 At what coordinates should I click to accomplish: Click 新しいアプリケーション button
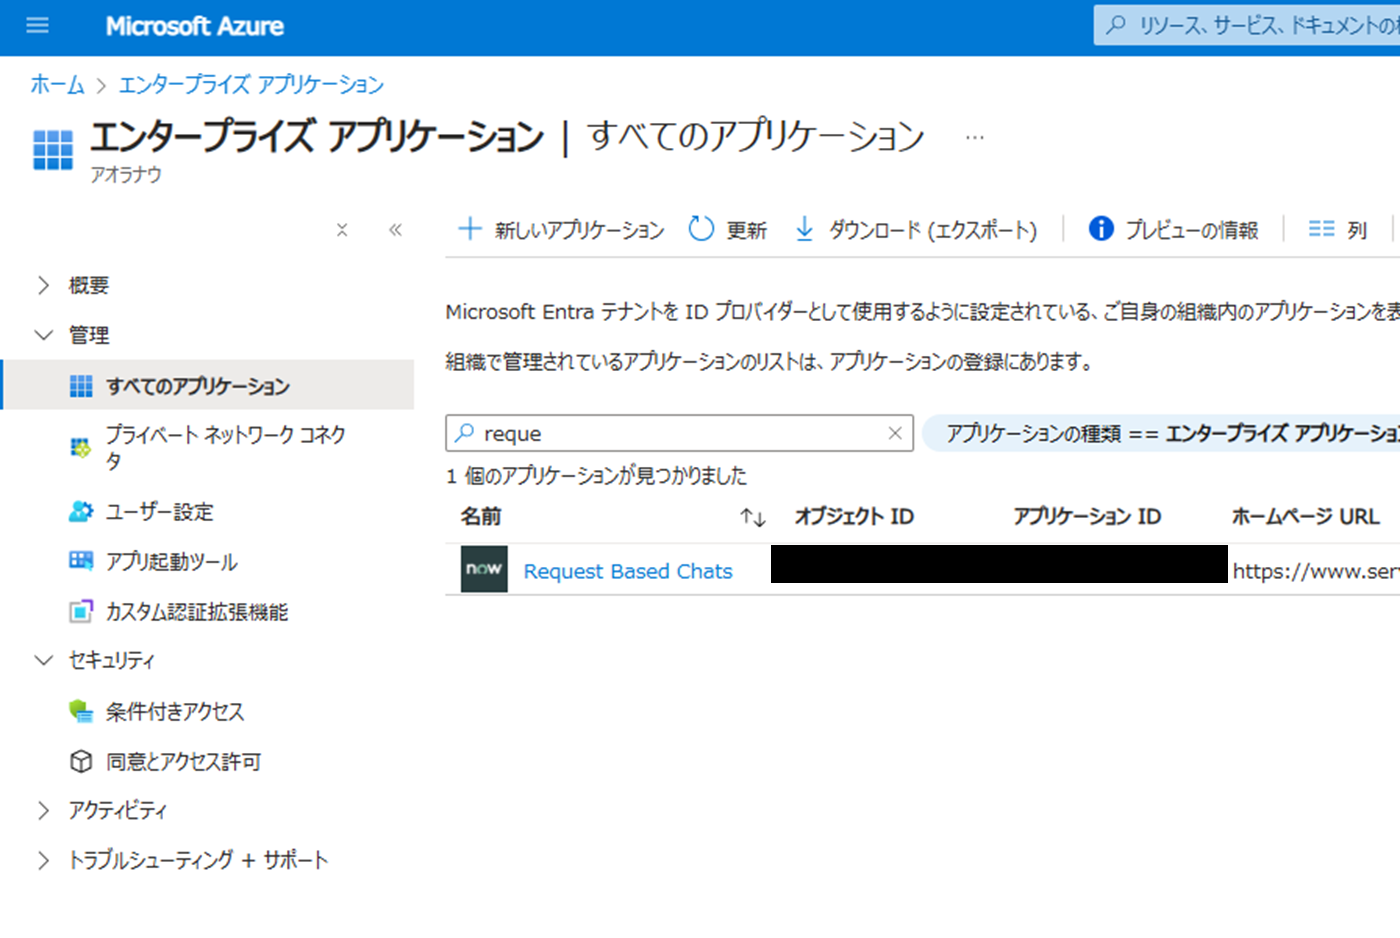click(561, 230)
